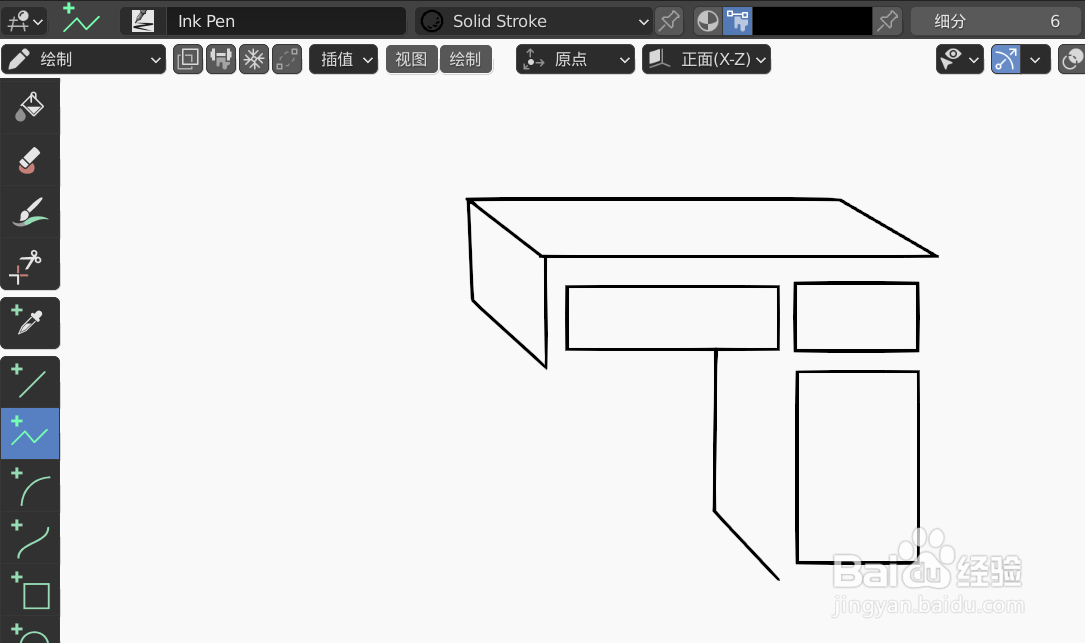Viewport: 1085px width, 643px height.
Task: Toggle Draw on Back option
Action: [188, 60]
